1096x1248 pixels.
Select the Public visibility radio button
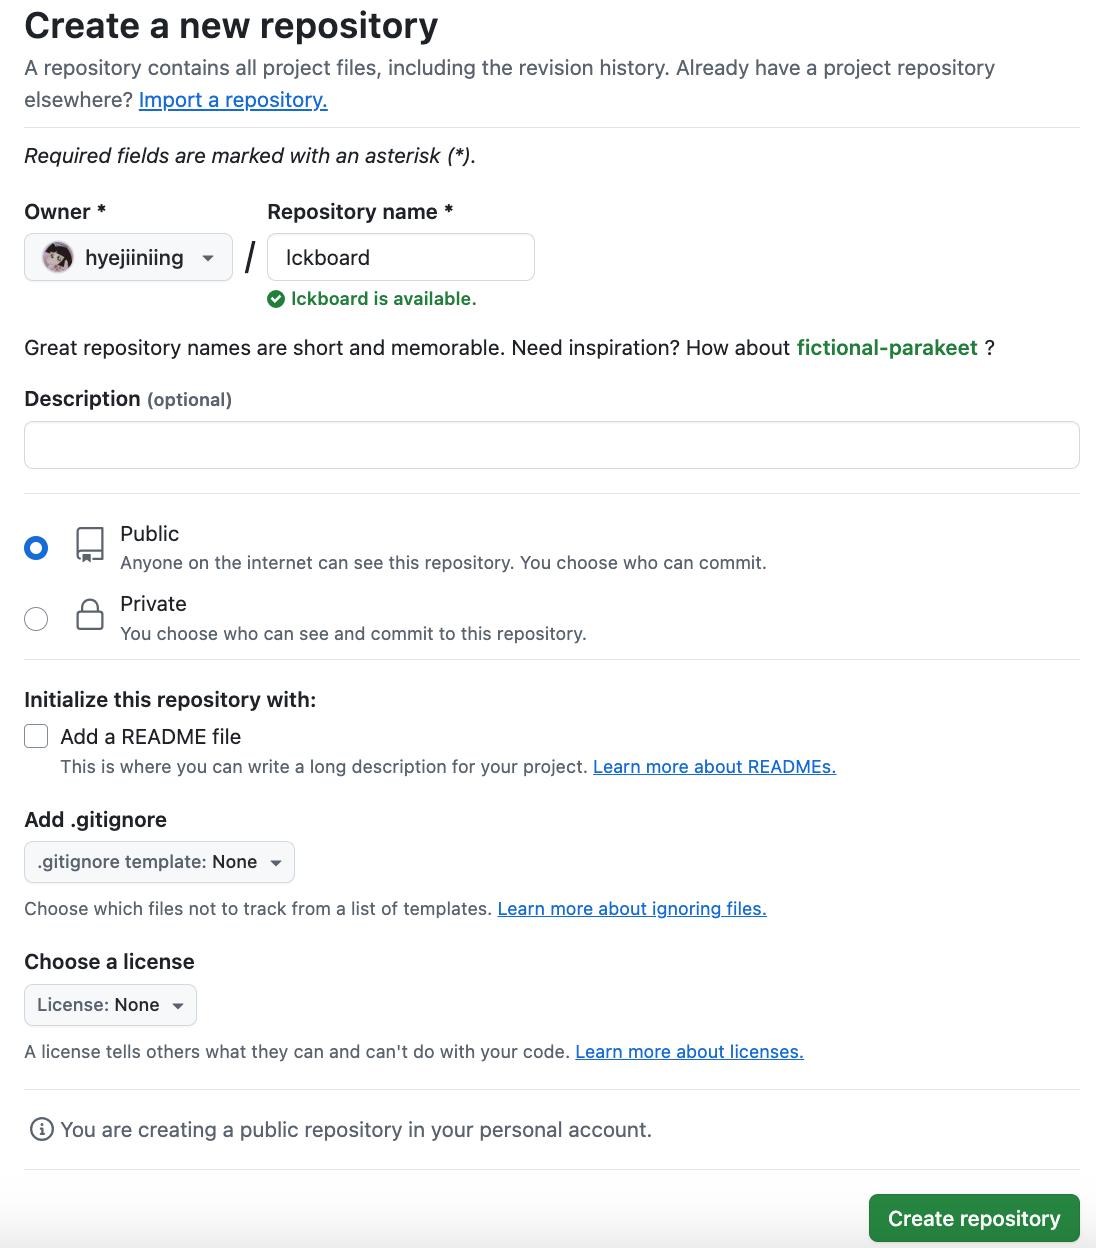click(x=36, y=548)
